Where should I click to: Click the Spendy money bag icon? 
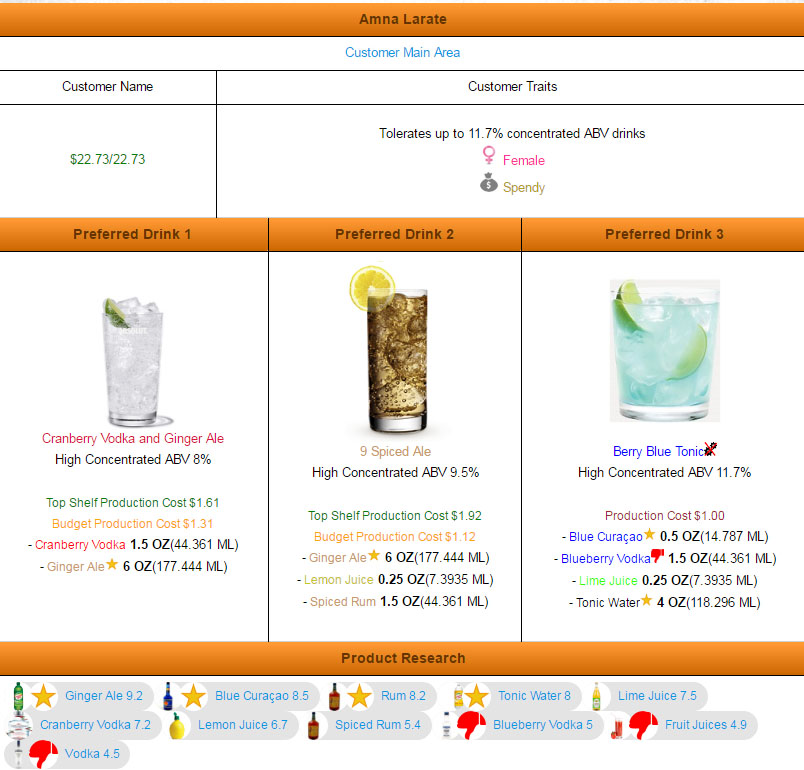point(489,184)
